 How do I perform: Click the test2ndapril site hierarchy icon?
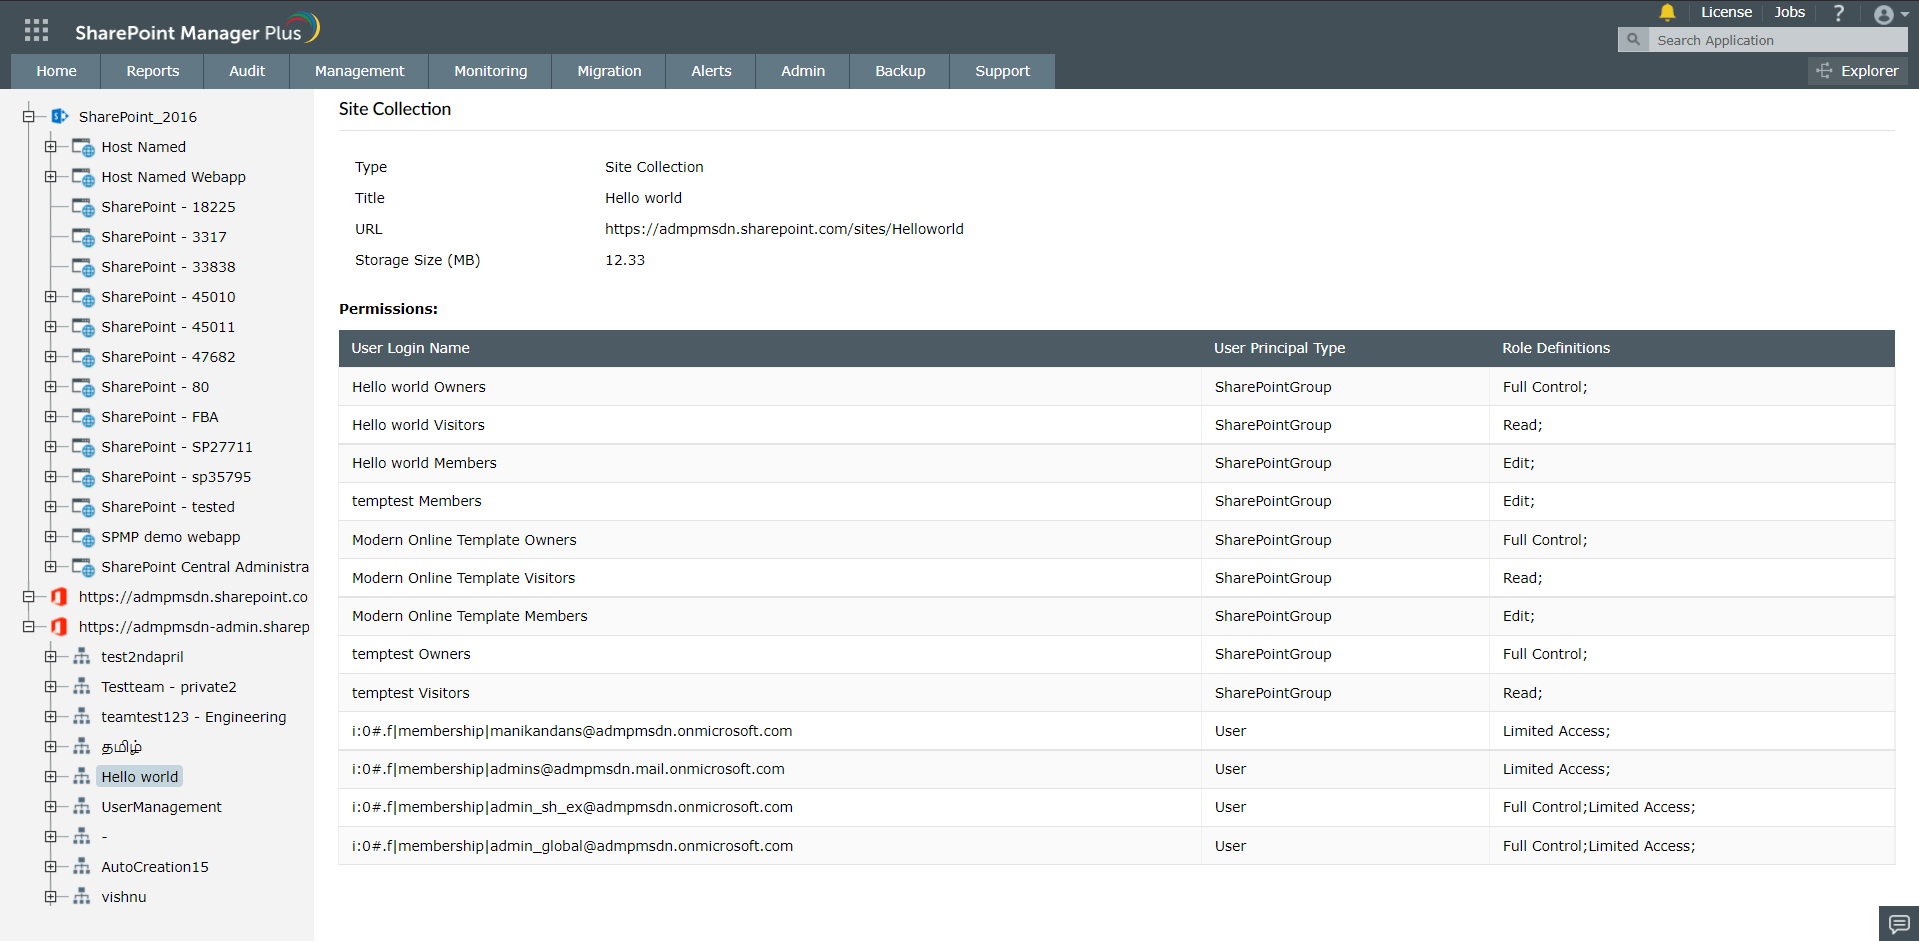82,657
